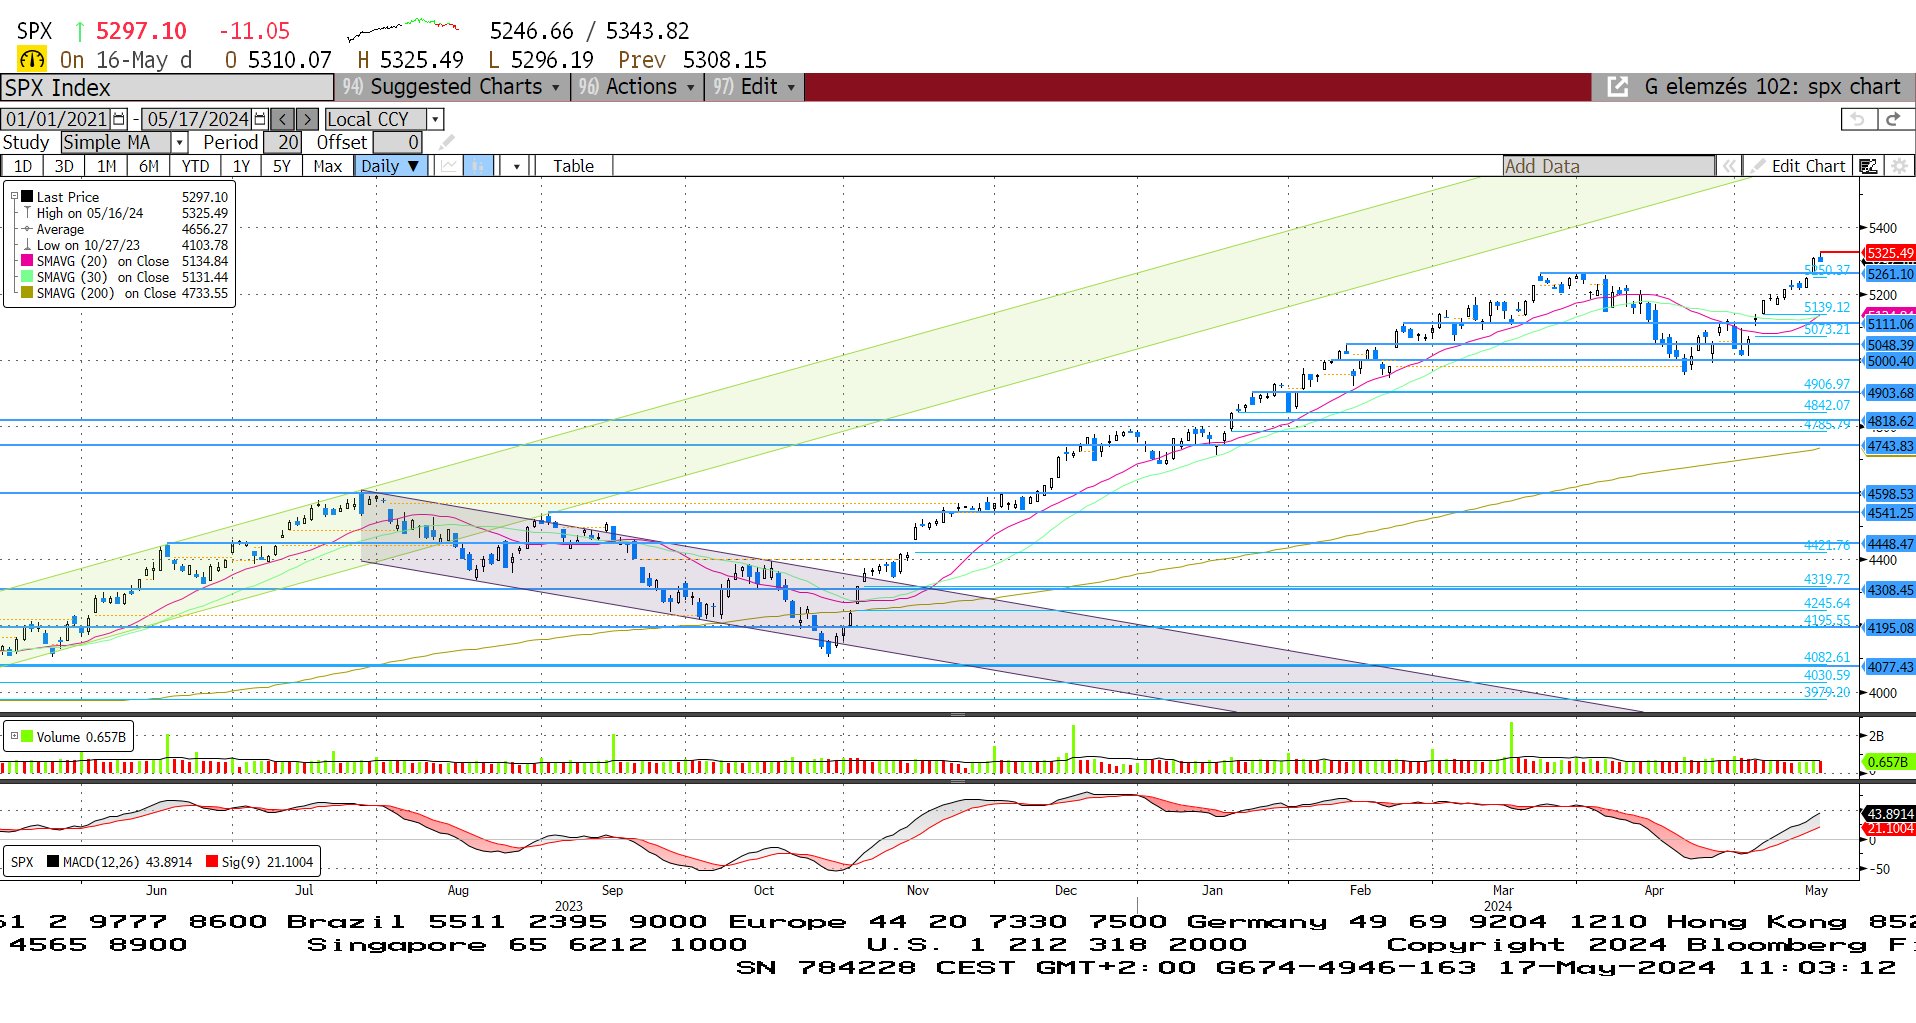Open the end date calendar picker
This screenshot has height=1023, width=1916.
[x=261, y=119]
